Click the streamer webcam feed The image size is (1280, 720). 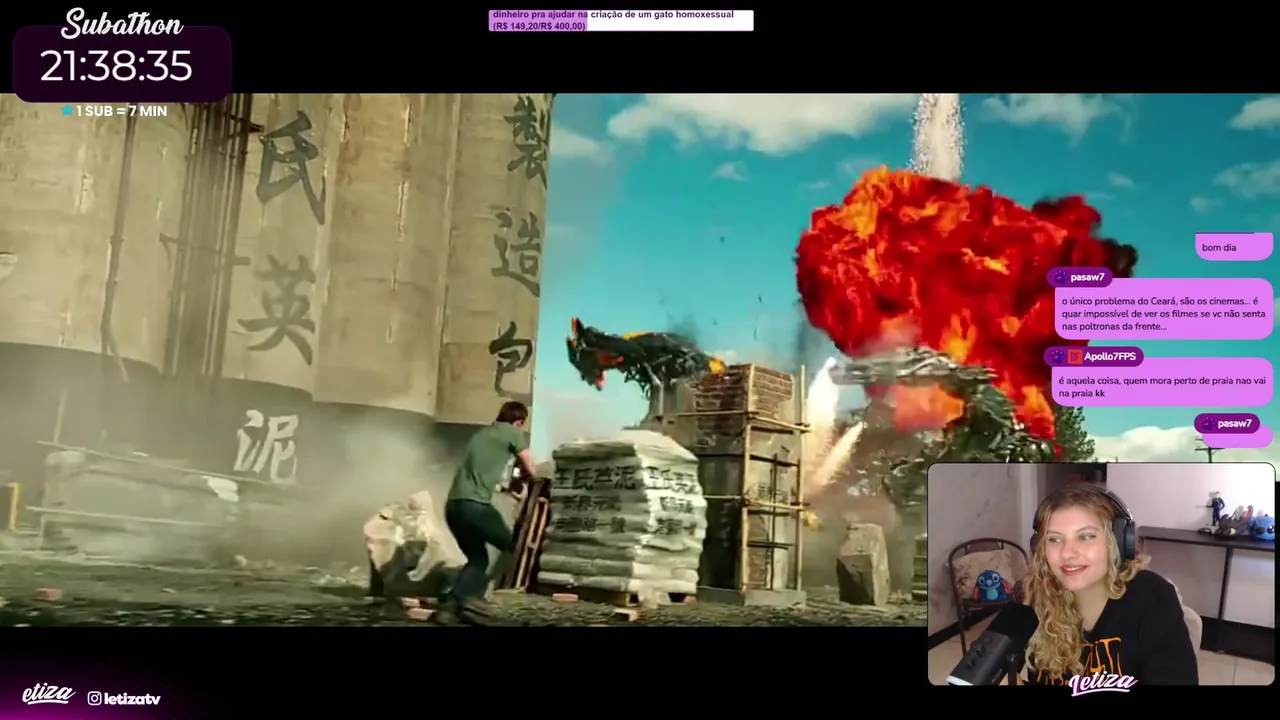[x=1101, y=574]
